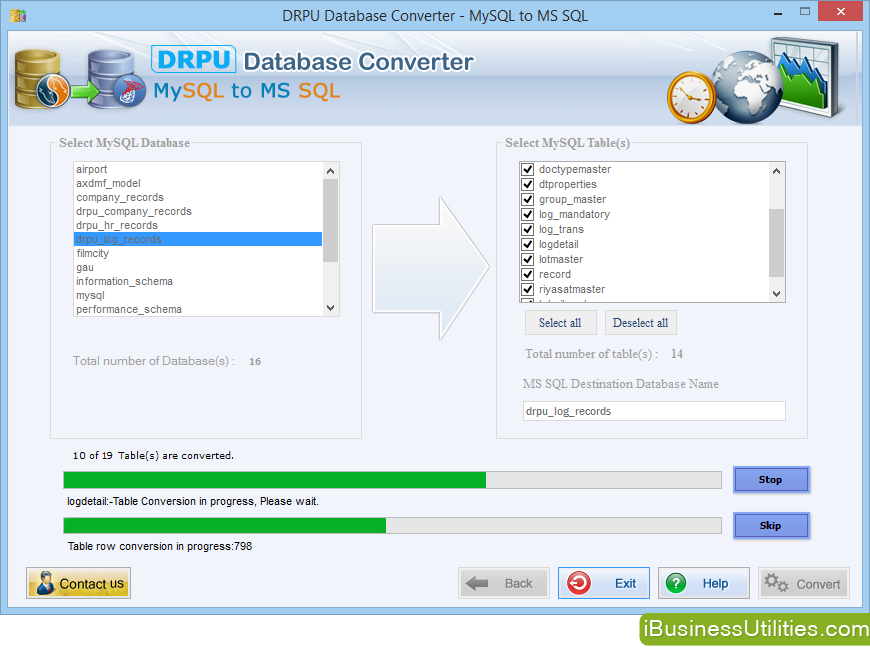The image size is (870, 650).
Task: Select the company_records database
Action: click(x=198, y=197)
